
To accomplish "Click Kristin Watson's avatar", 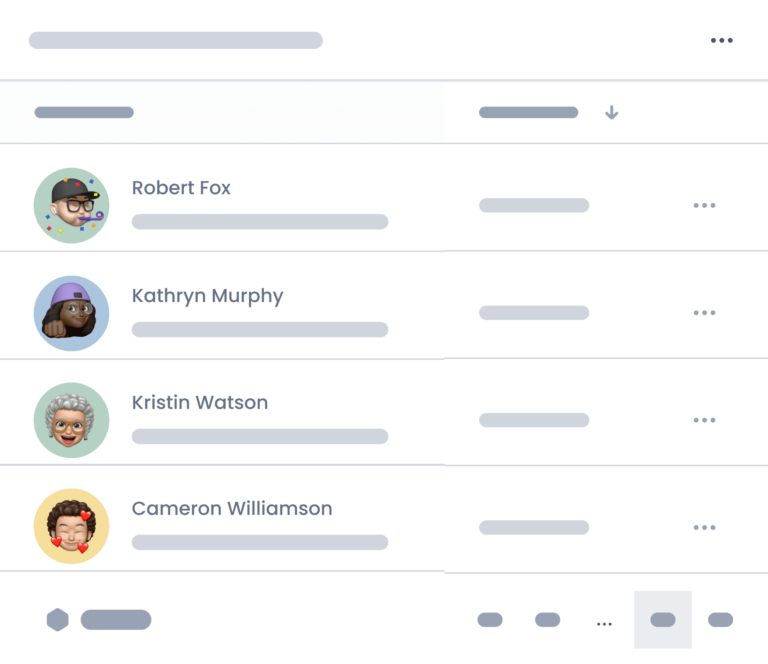I will tap(71, 420).
